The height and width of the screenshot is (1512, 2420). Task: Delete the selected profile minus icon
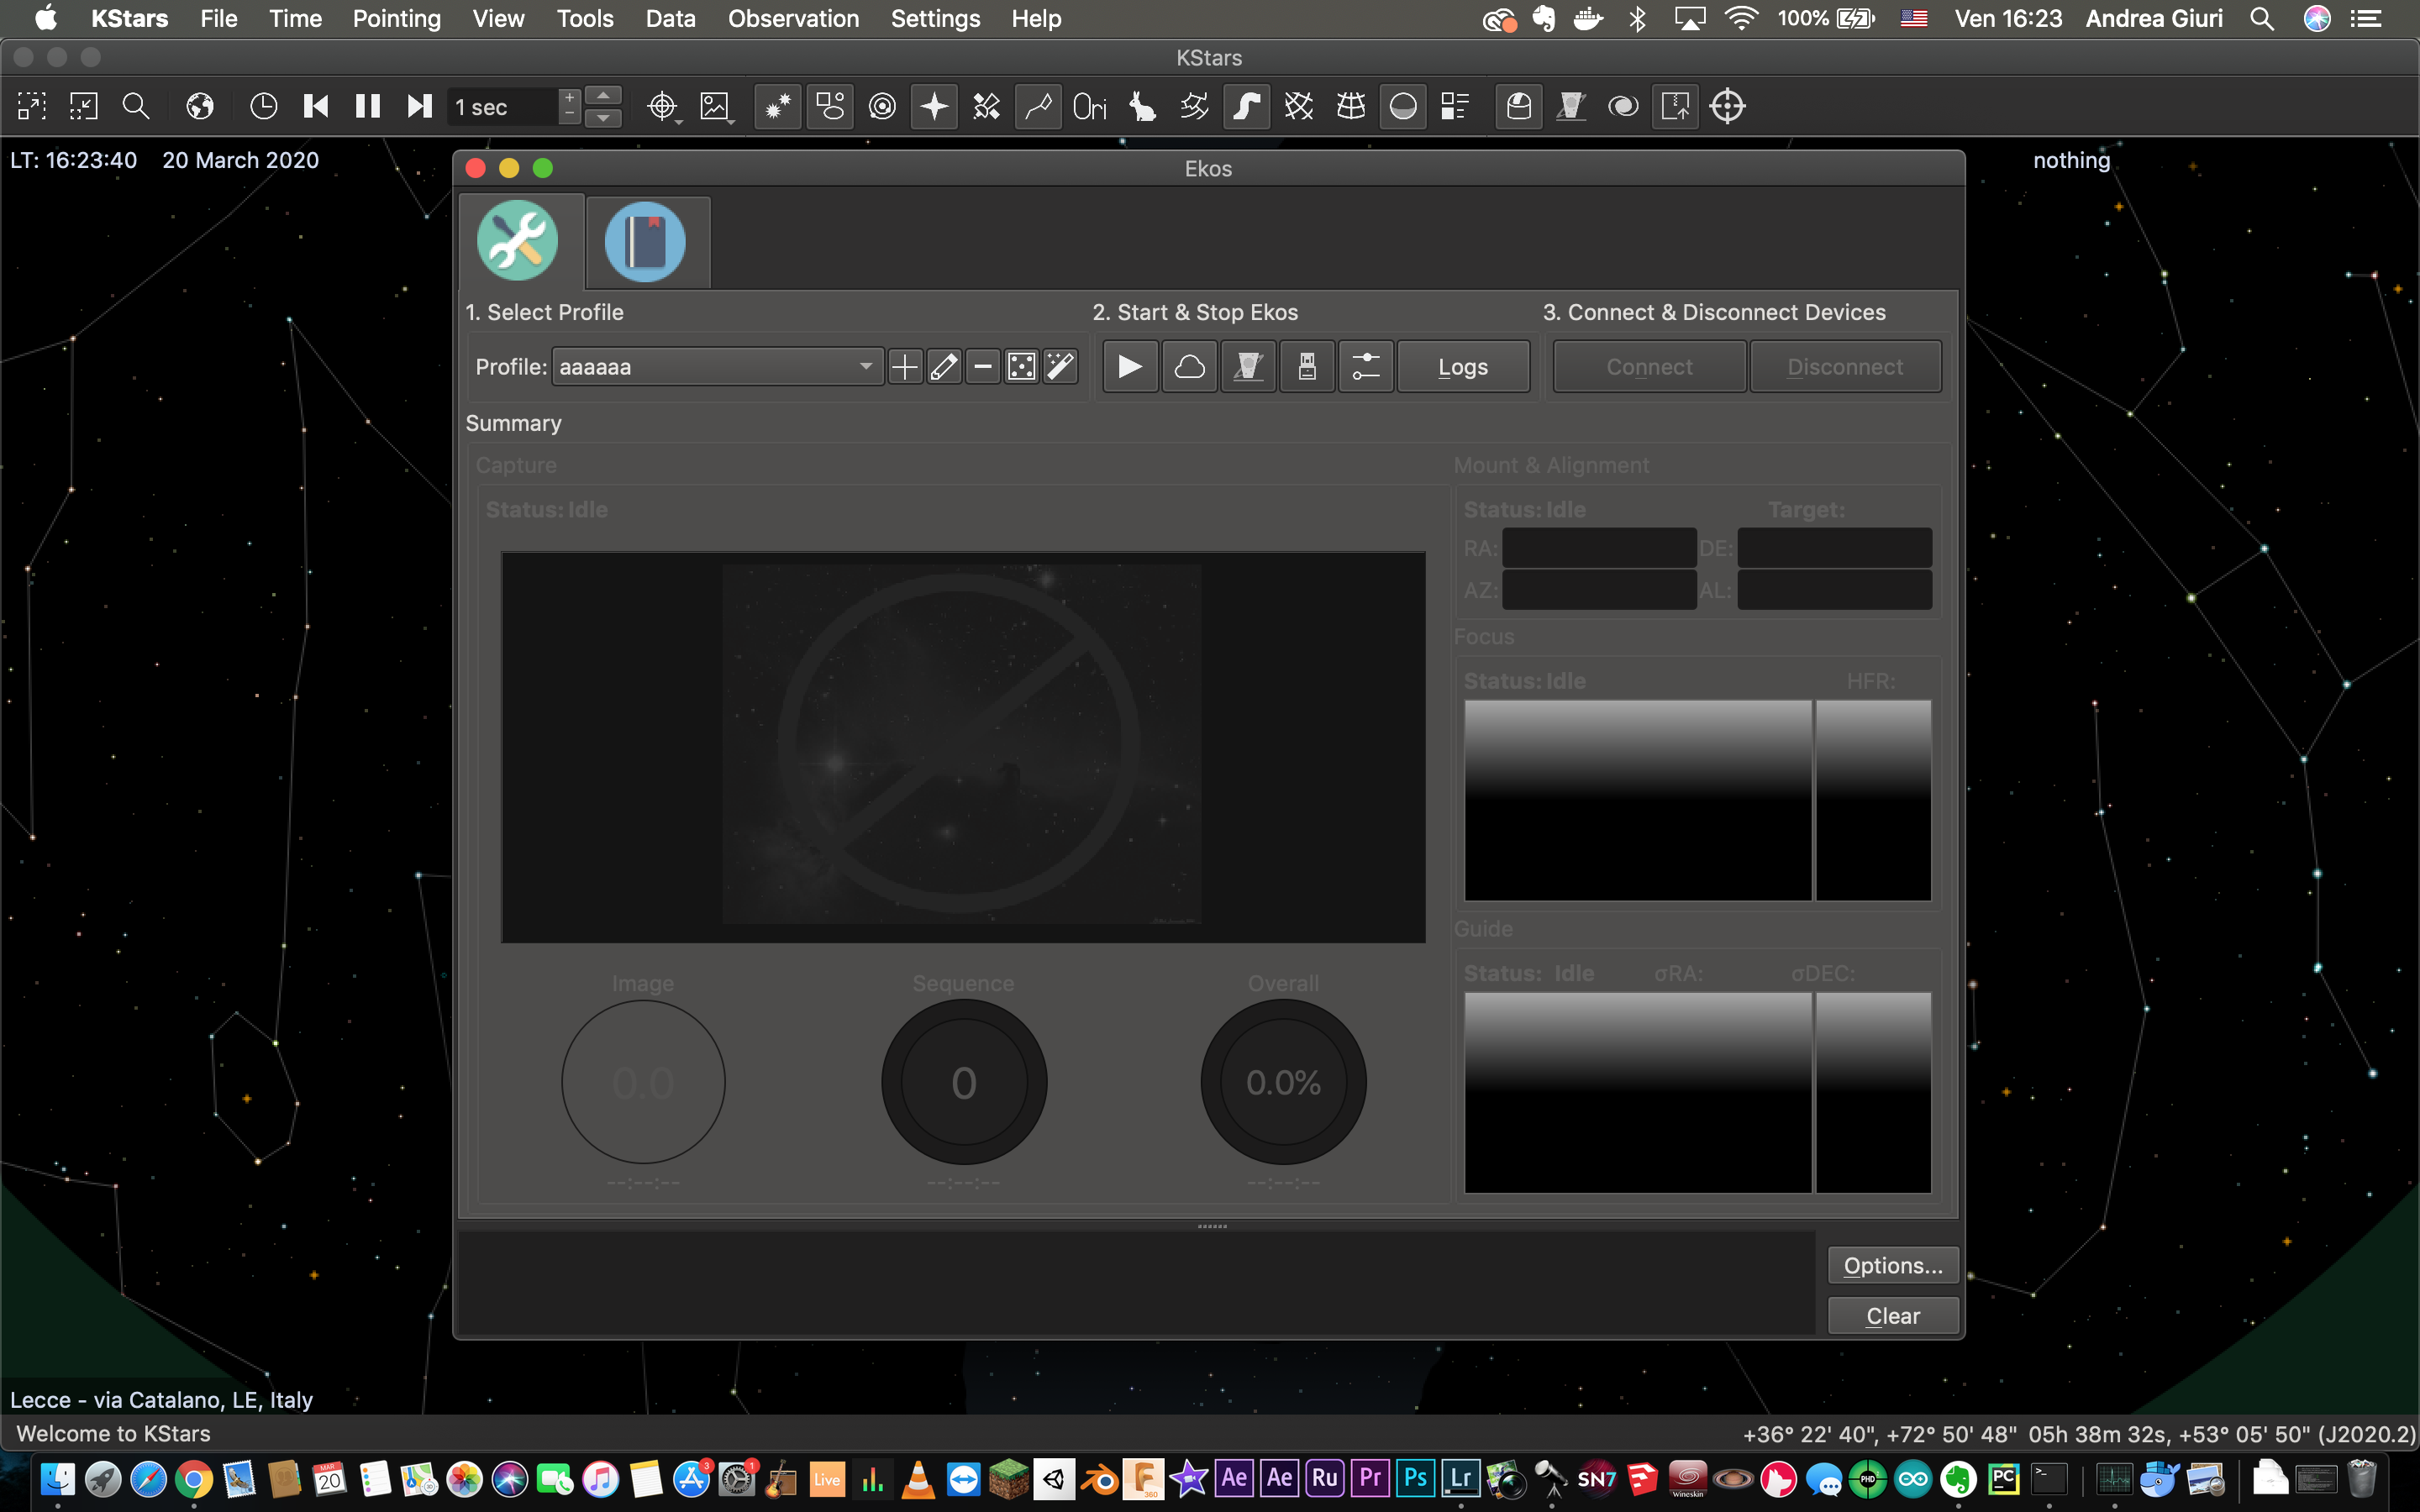pyautogui.click(x=983, y=367)
